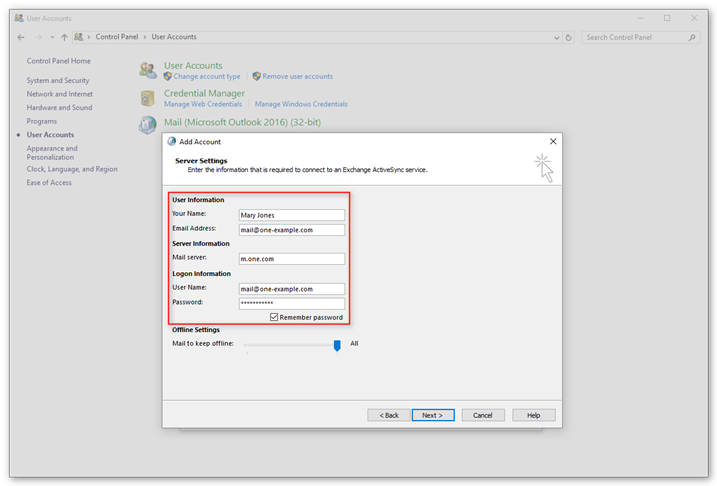The image size is (717, 486).
Task: Open Mail (Microsoft Outlook 2016) link
Action: point(242,123)
